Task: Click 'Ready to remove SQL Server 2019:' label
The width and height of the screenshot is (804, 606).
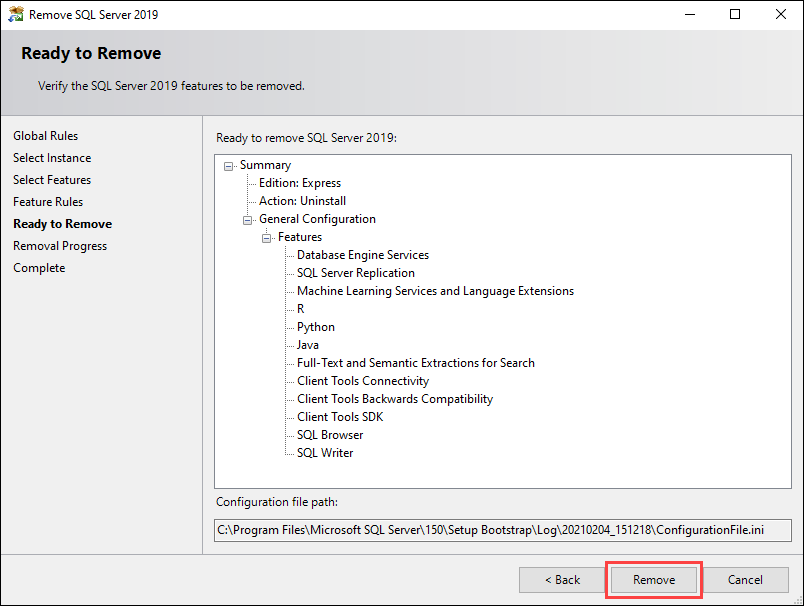Action: [x=307, y=138]
